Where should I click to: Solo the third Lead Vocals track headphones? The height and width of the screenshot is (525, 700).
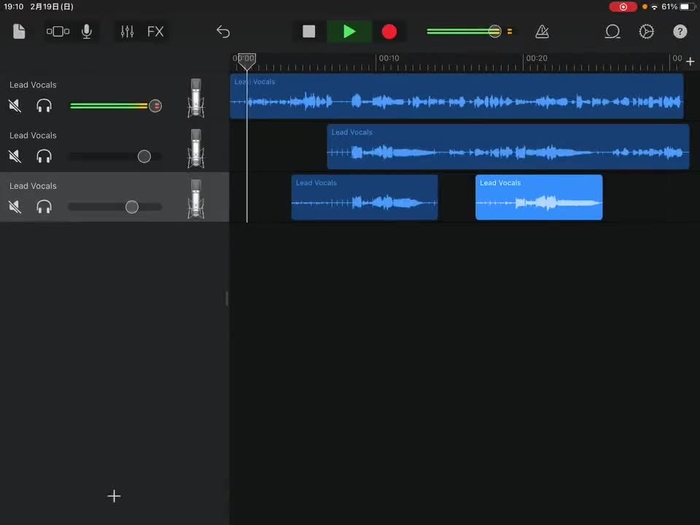point(44,207)
